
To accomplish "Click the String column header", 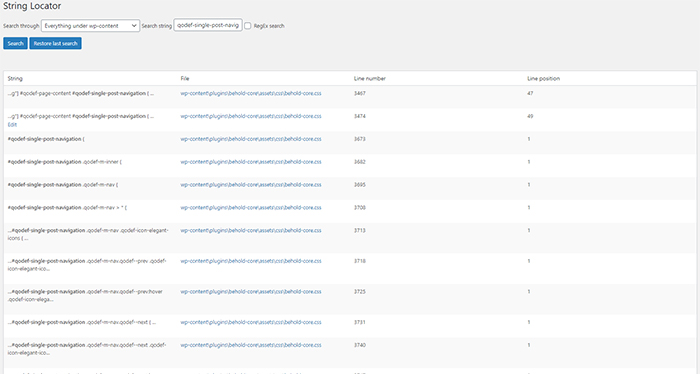I will tap(15, 79).
